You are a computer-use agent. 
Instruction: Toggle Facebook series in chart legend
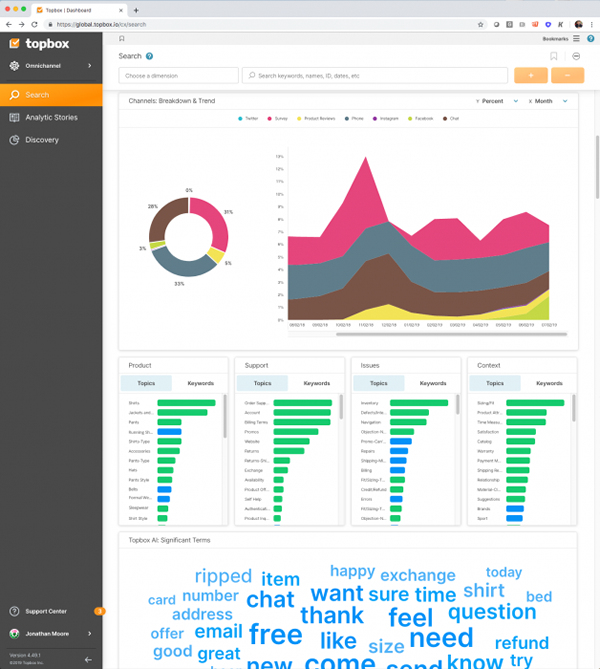click(x=422, y=118)
